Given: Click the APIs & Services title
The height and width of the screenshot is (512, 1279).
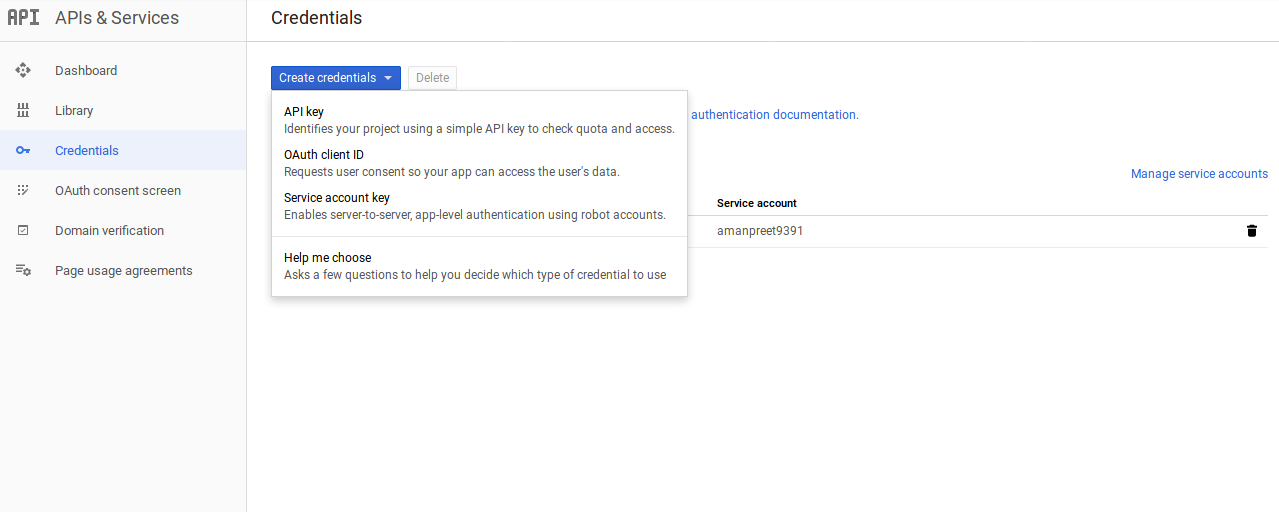Looking at the screenshot, I should [117, 18].
